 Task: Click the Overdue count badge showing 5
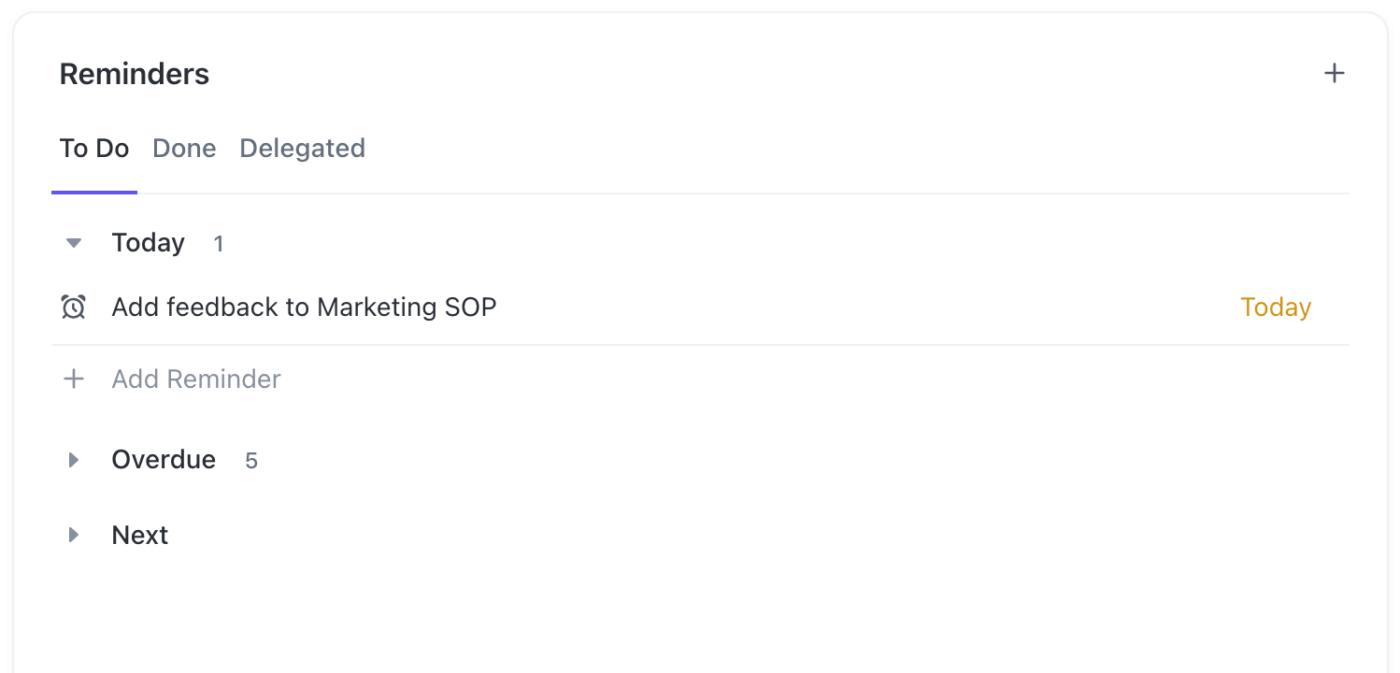coord(250,460)
